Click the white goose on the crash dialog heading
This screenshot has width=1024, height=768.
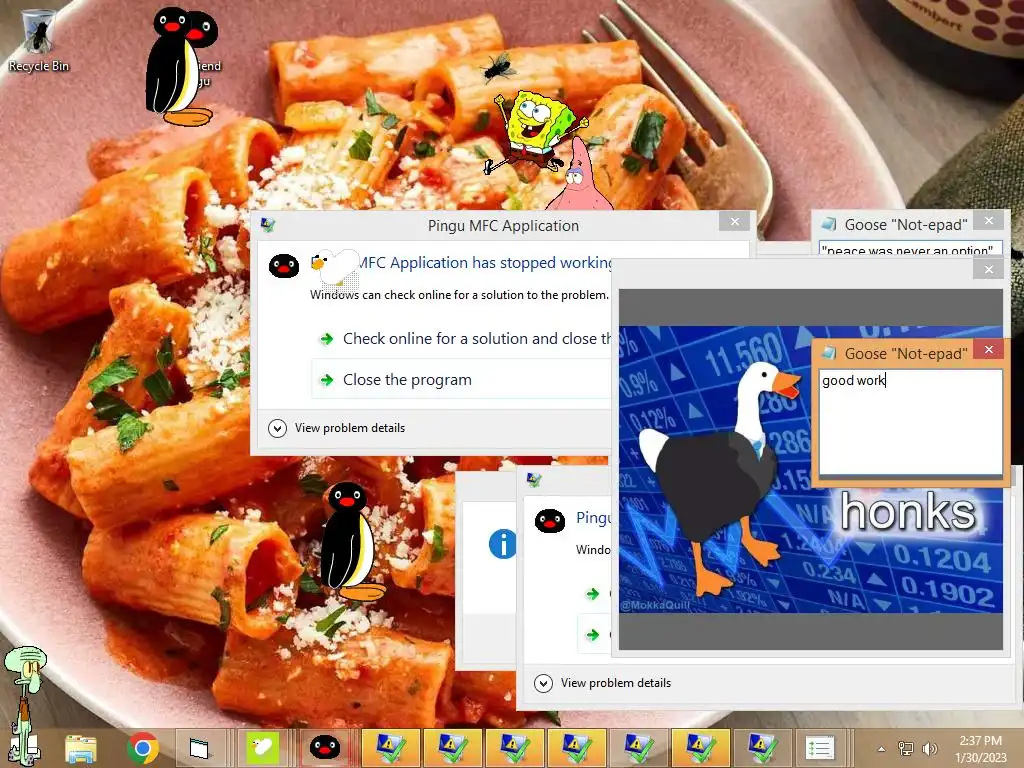tap(336, 267)
